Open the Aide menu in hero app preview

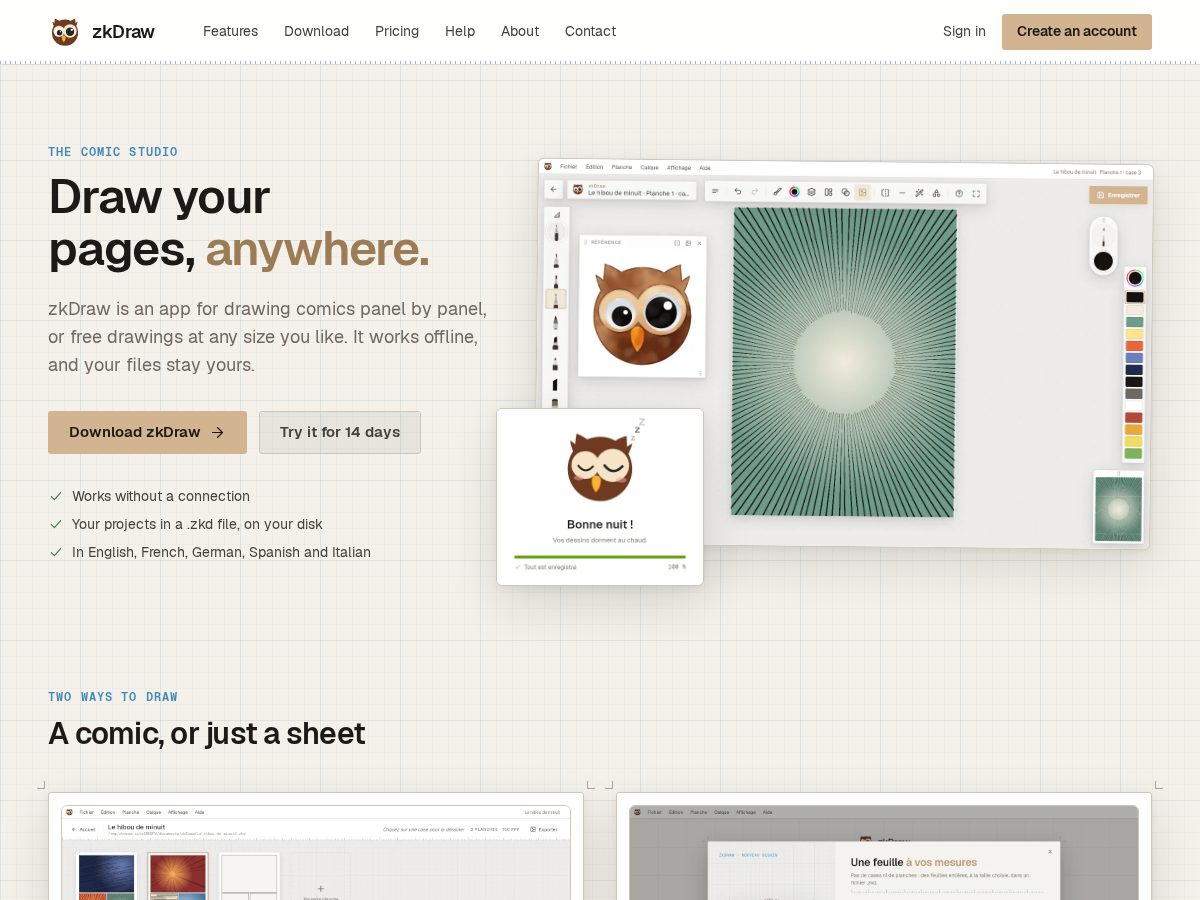pyautogui.click(x=705, y=168)
